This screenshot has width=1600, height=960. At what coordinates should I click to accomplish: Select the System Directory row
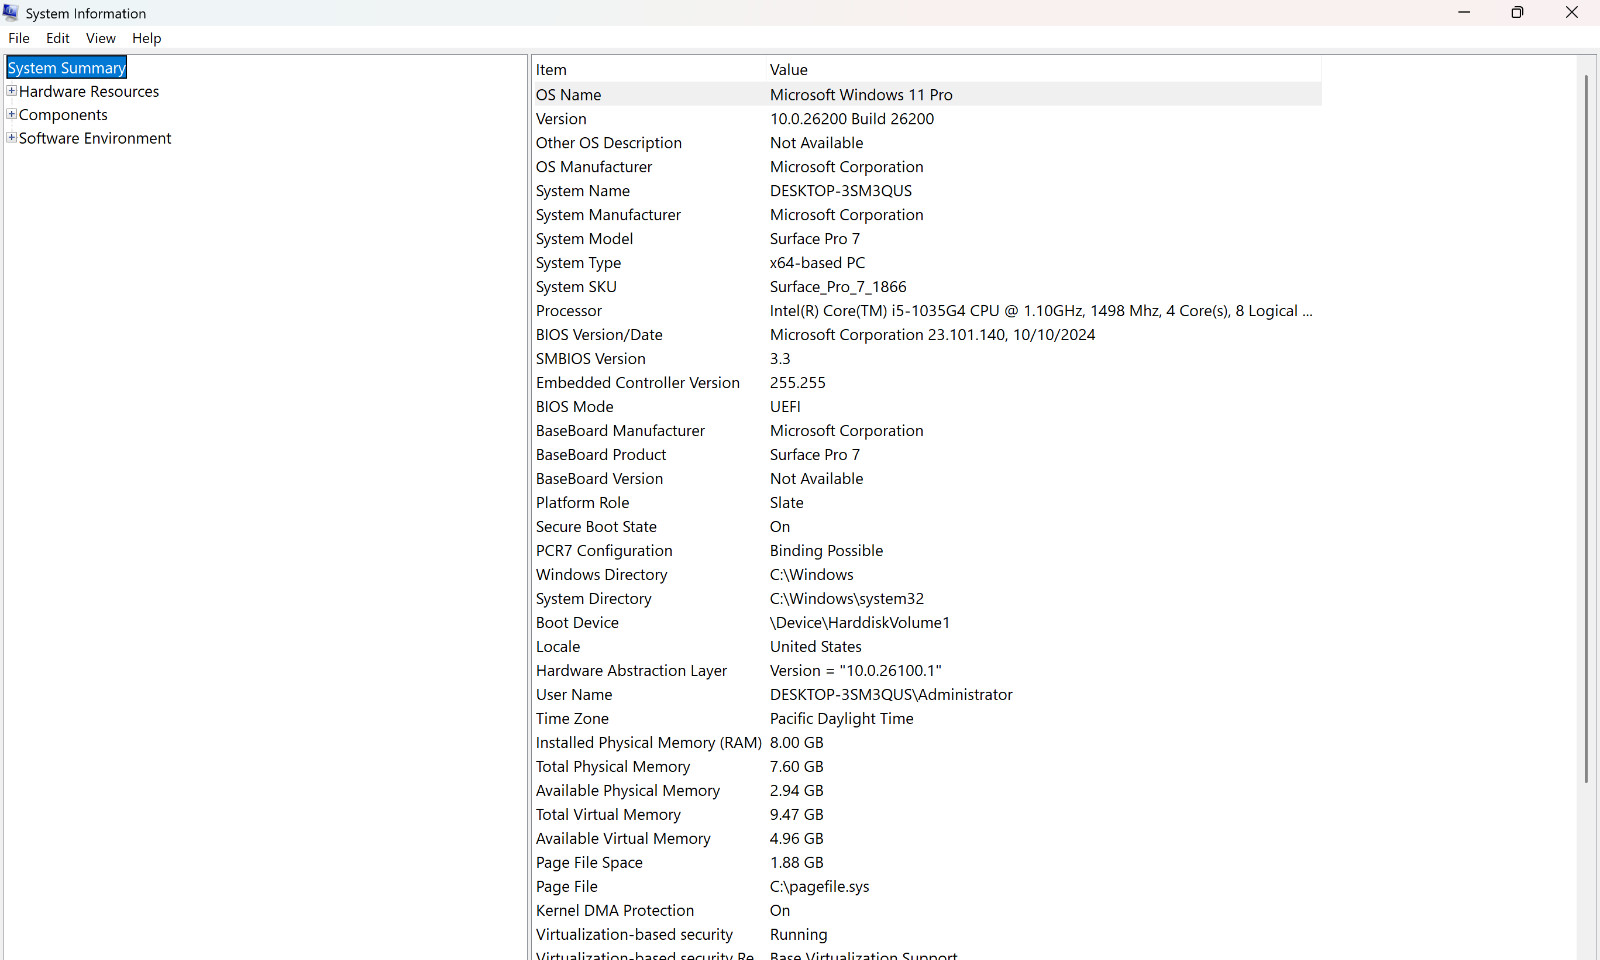927,599
